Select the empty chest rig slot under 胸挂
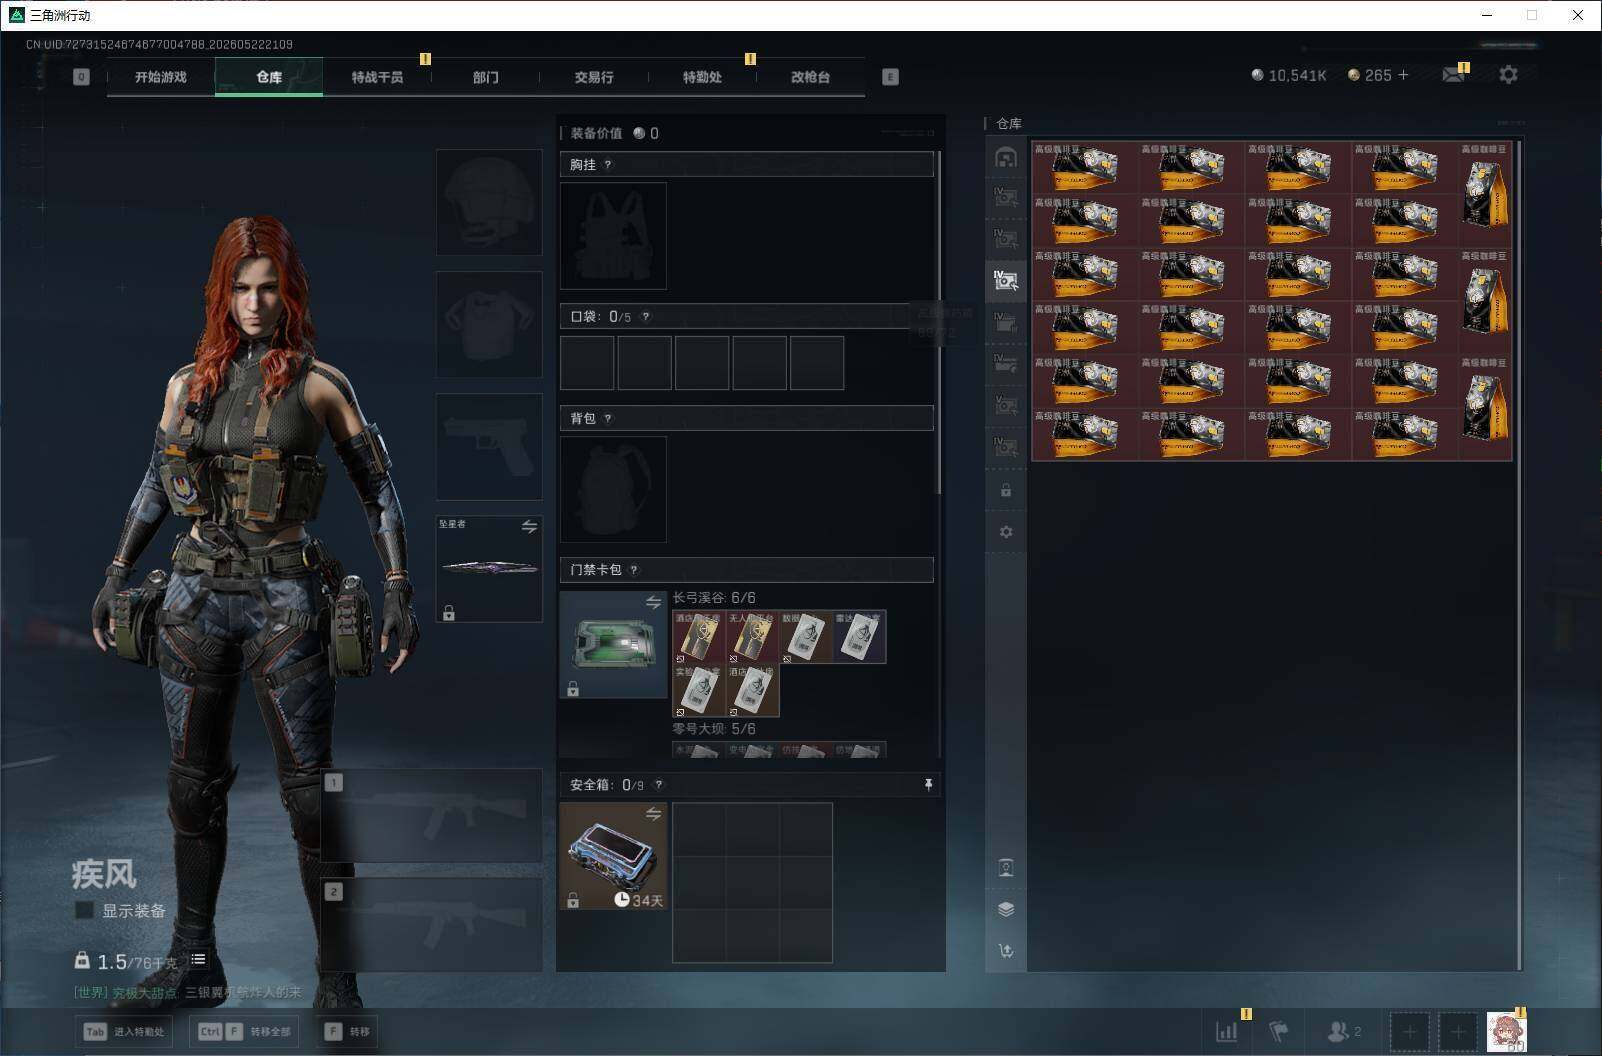 tap(613, 236)
